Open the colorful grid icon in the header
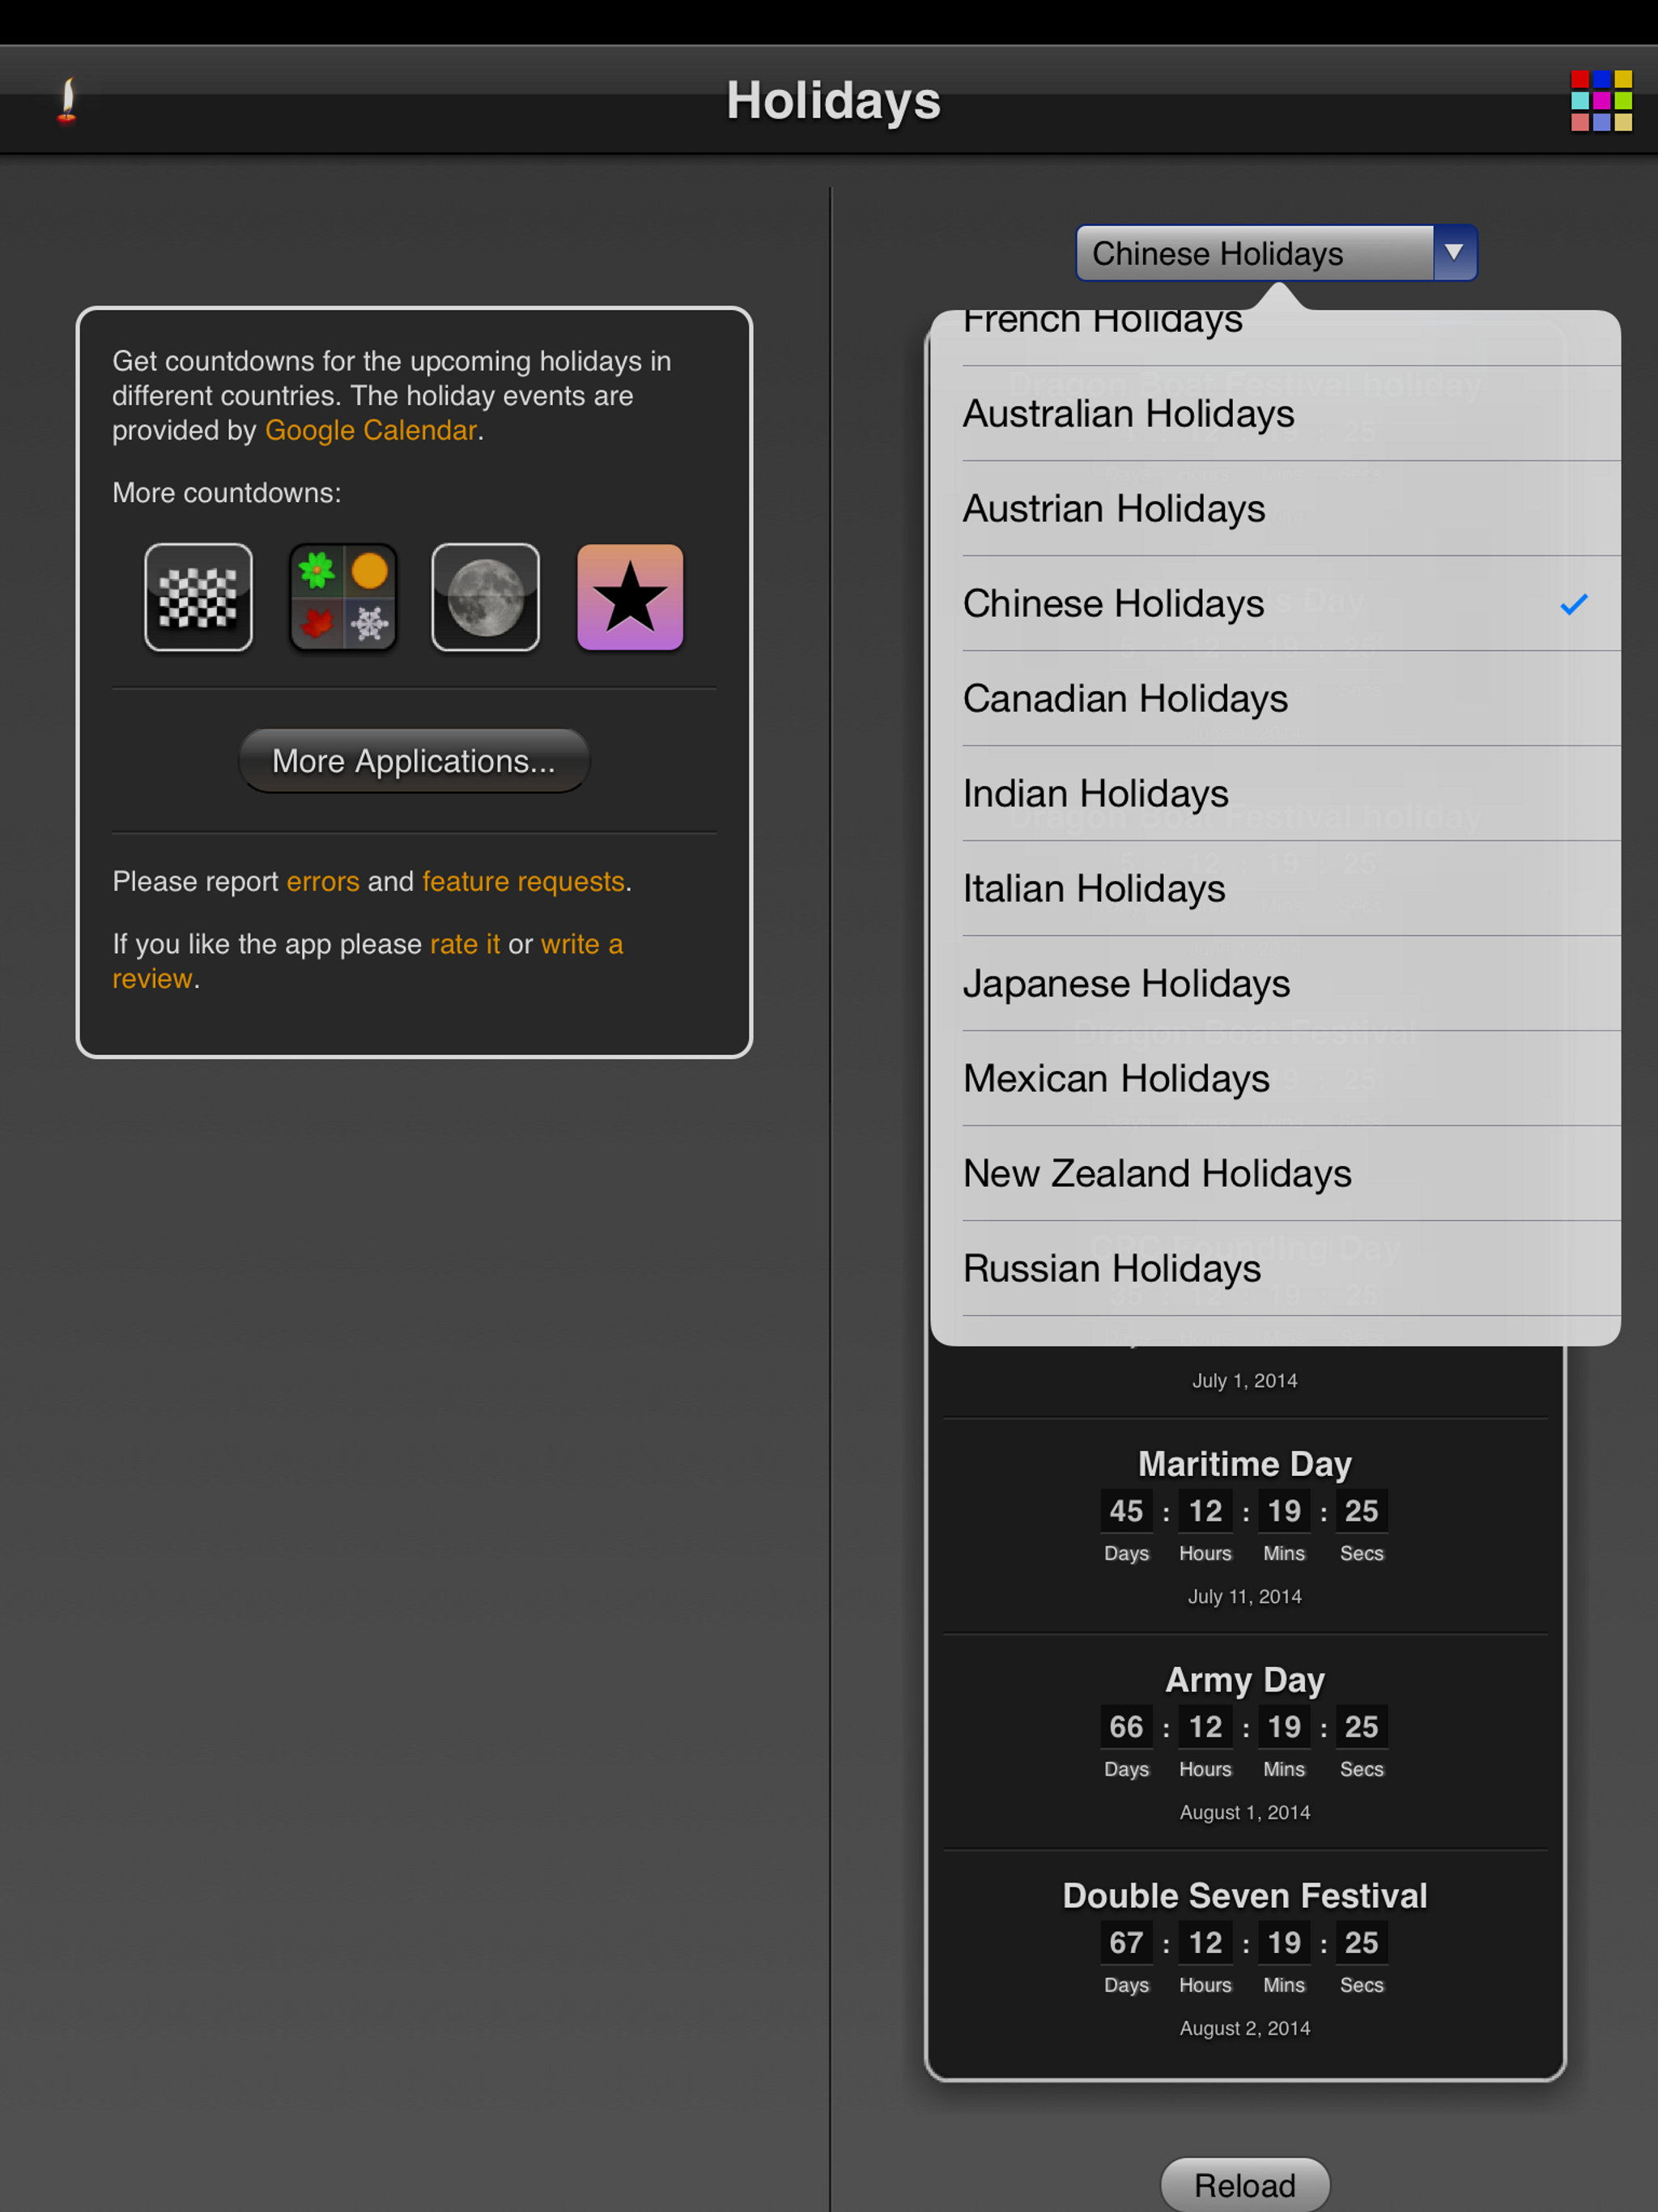This screenshot has height=2212, width=1658. pos(1601,100)
